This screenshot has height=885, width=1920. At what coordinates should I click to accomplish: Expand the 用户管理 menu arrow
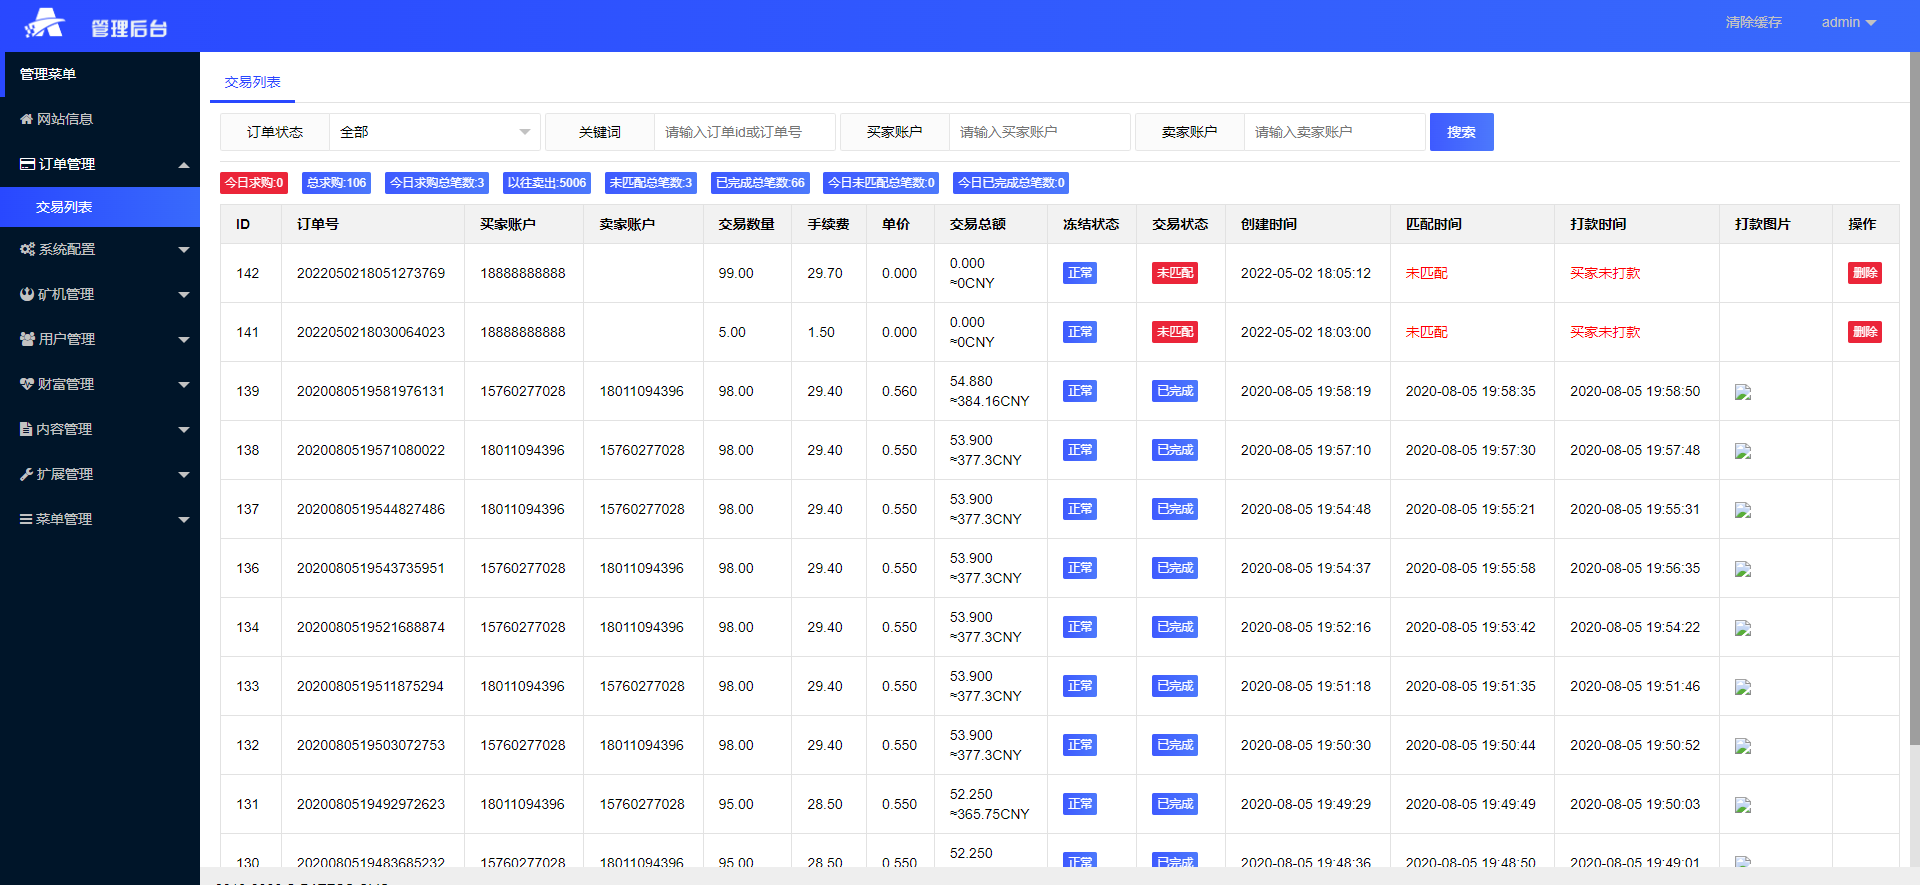(184, 339)
